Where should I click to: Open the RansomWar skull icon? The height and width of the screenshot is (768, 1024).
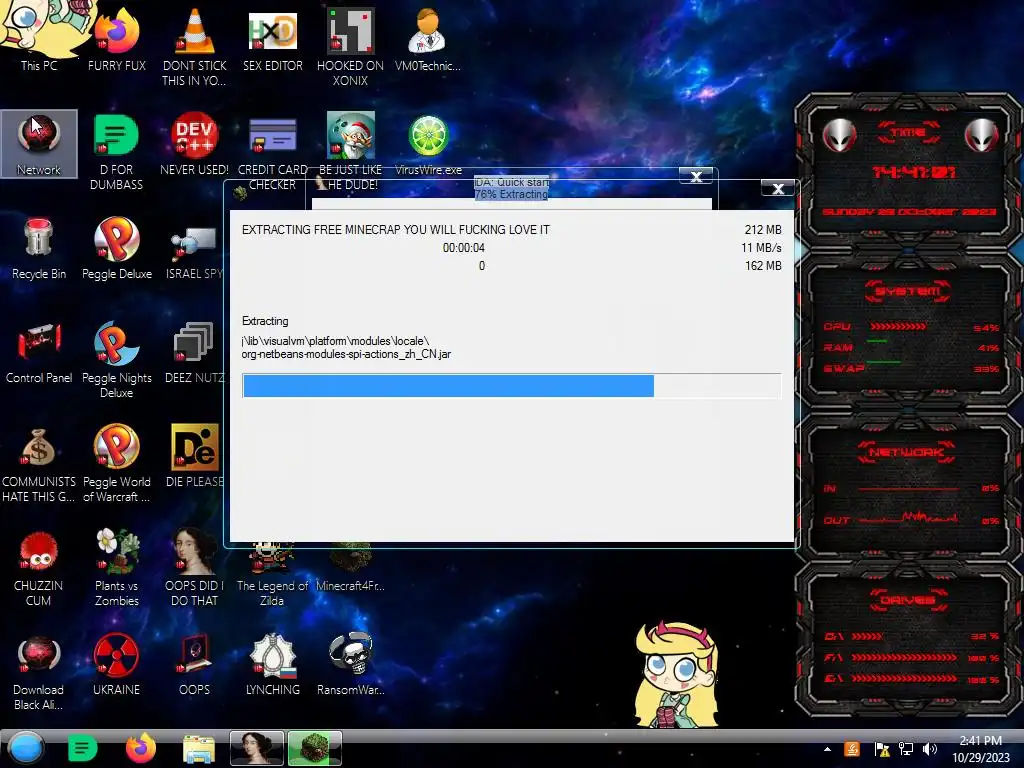pos(351,664)
